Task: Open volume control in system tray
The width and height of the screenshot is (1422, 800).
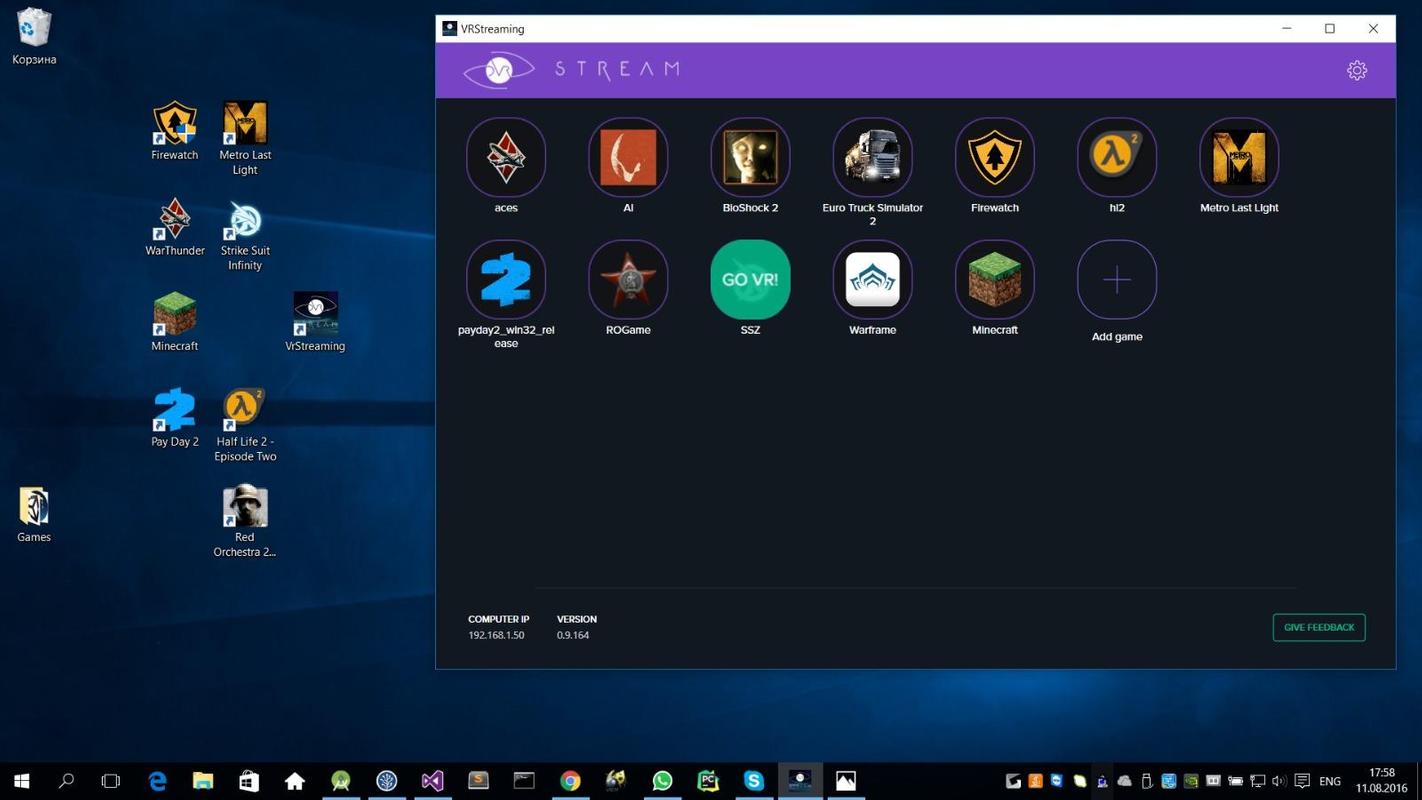Action: pyautogui.click(x=1279, y=781)
